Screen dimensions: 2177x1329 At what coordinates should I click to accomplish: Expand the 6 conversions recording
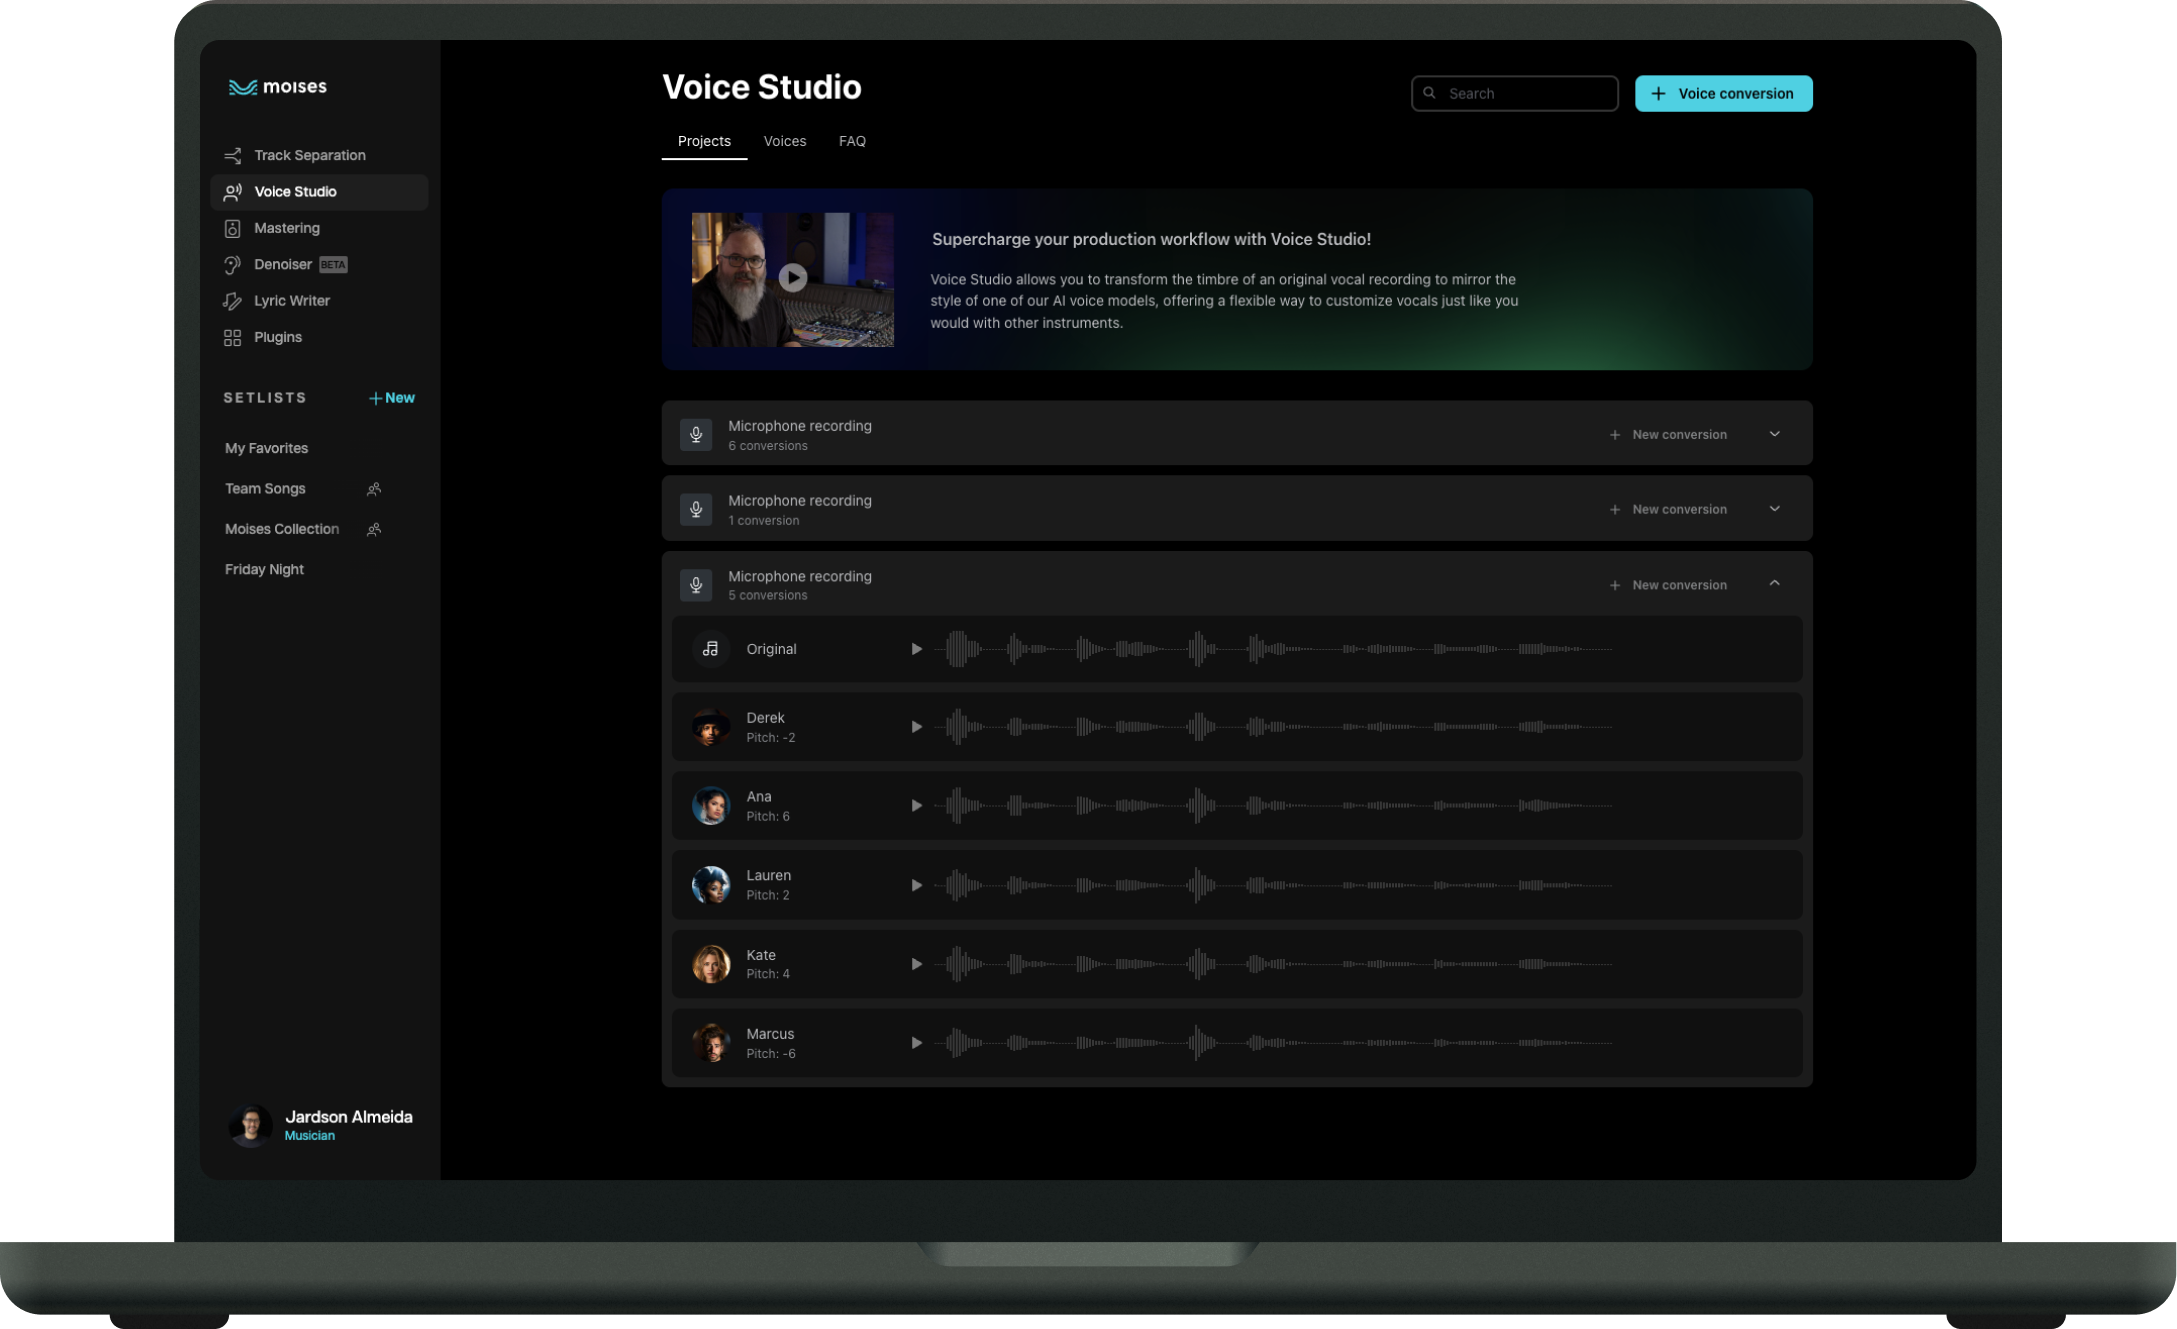pos(1774,434)
